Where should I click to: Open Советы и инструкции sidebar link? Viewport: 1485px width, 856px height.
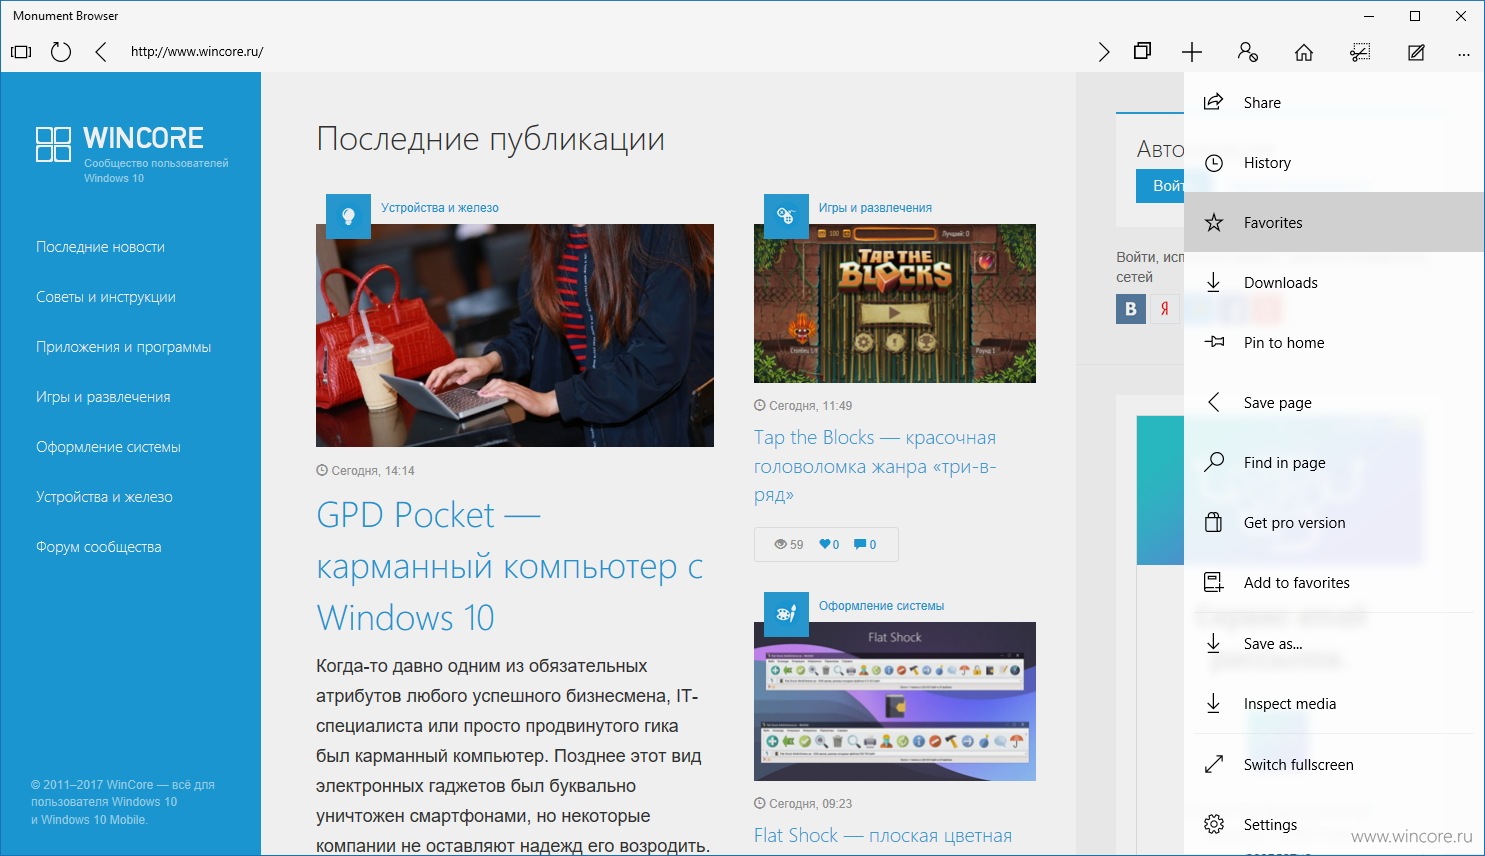tap(106, 297)
